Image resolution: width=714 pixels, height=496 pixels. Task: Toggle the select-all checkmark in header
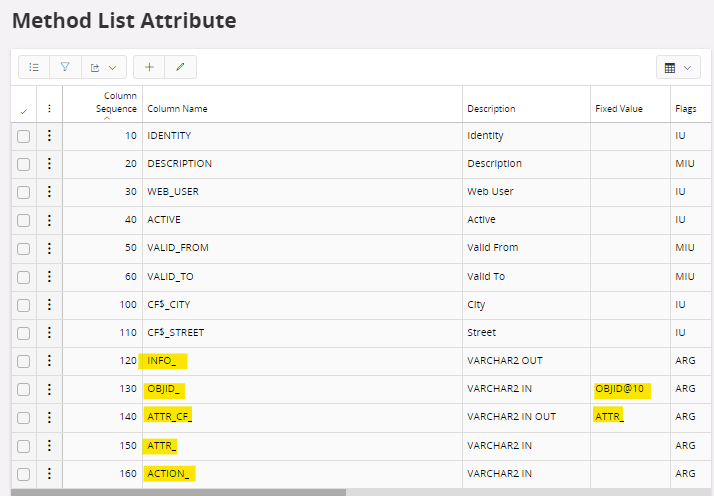point(24,110)
